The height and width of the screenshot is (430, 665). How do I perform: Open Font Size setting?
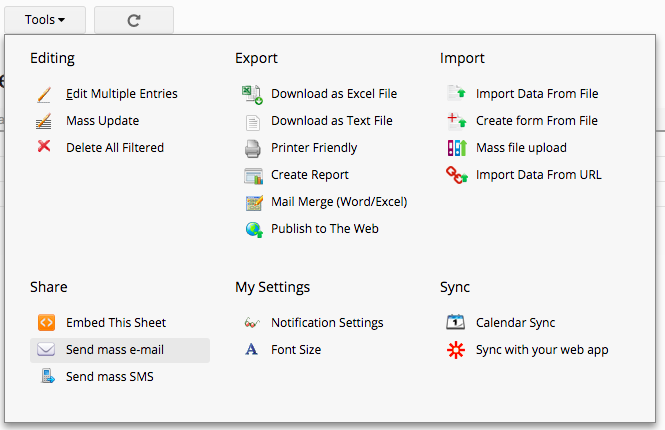coord(296,350)
